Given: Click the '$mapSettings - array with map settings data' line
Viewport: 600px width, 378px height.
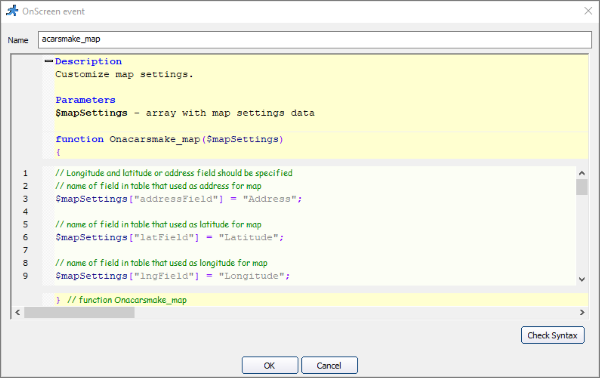Looking at the screenshot, I should (x=185, y=113).
